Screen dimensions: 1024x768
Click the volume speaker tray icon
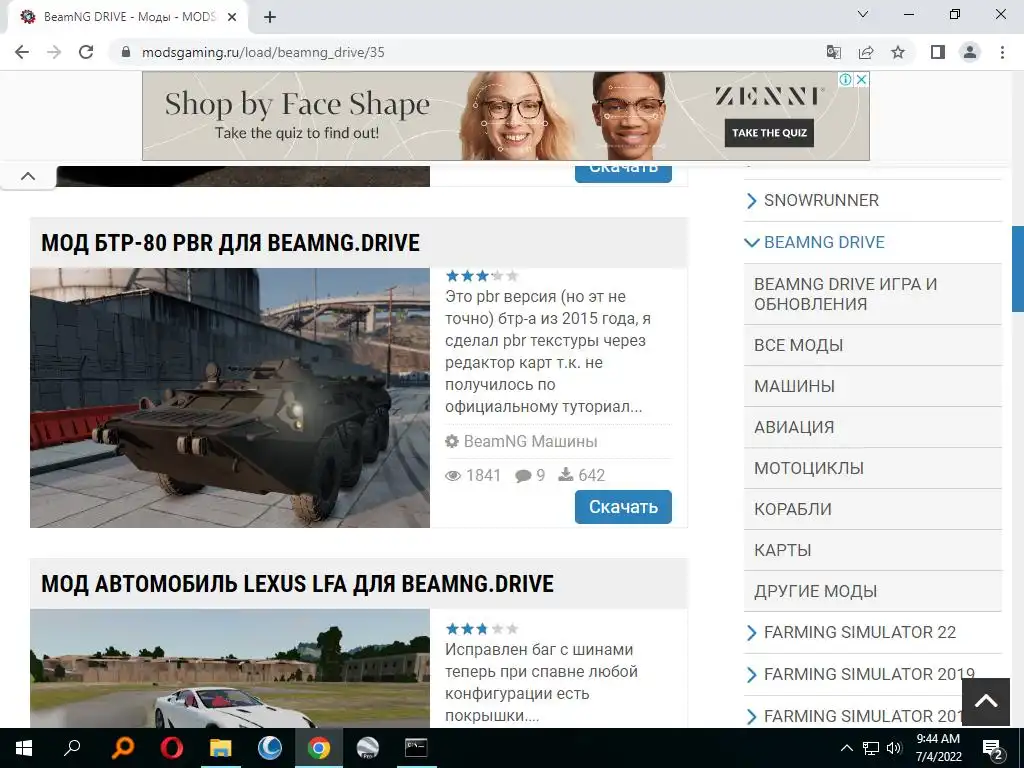[894, 748]
